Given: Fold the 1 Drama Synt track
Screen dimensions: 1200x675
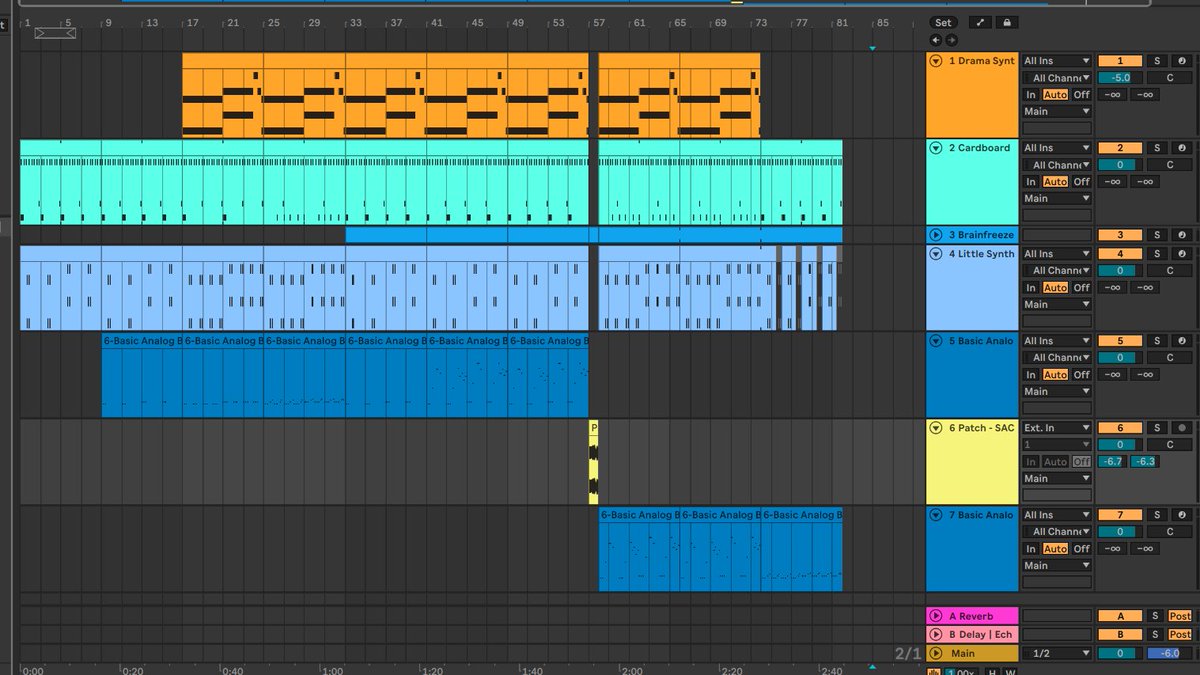Looking at the screenshot, I should pos(936,61).
